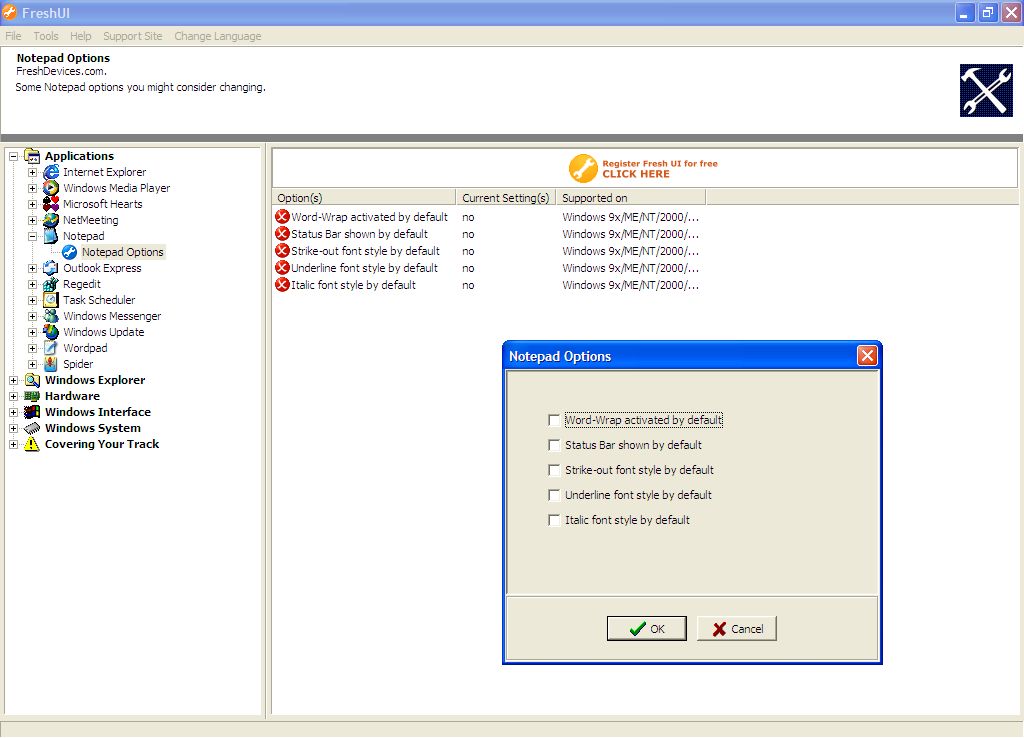Click the red X icon beside Status Bar row
The width and height of the screenshot is (1024, 738).
[x=282, y=234]
